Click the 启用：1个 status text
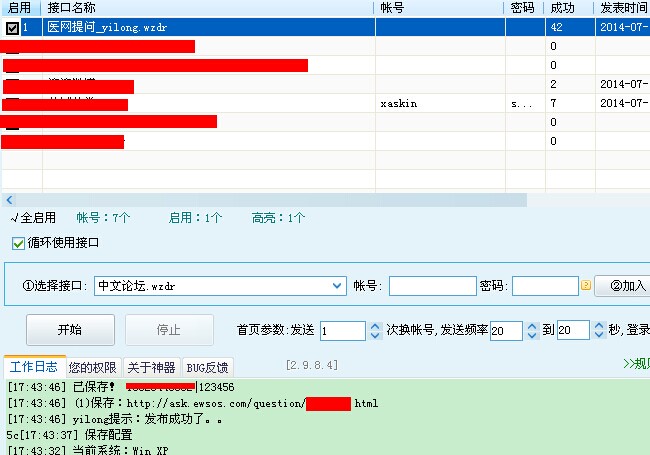Screen dimensions: 650x455 coord(196,218)
